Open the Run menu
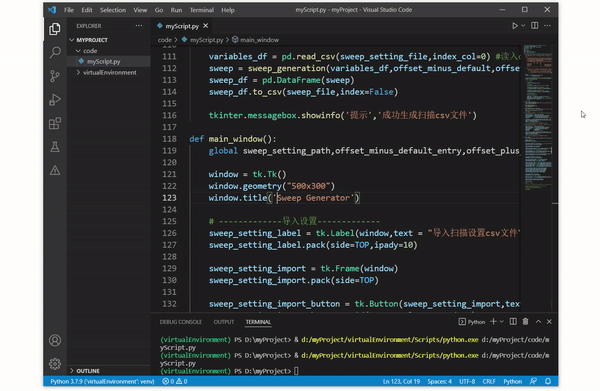This screenshot has height=391, width=600. 176,10
